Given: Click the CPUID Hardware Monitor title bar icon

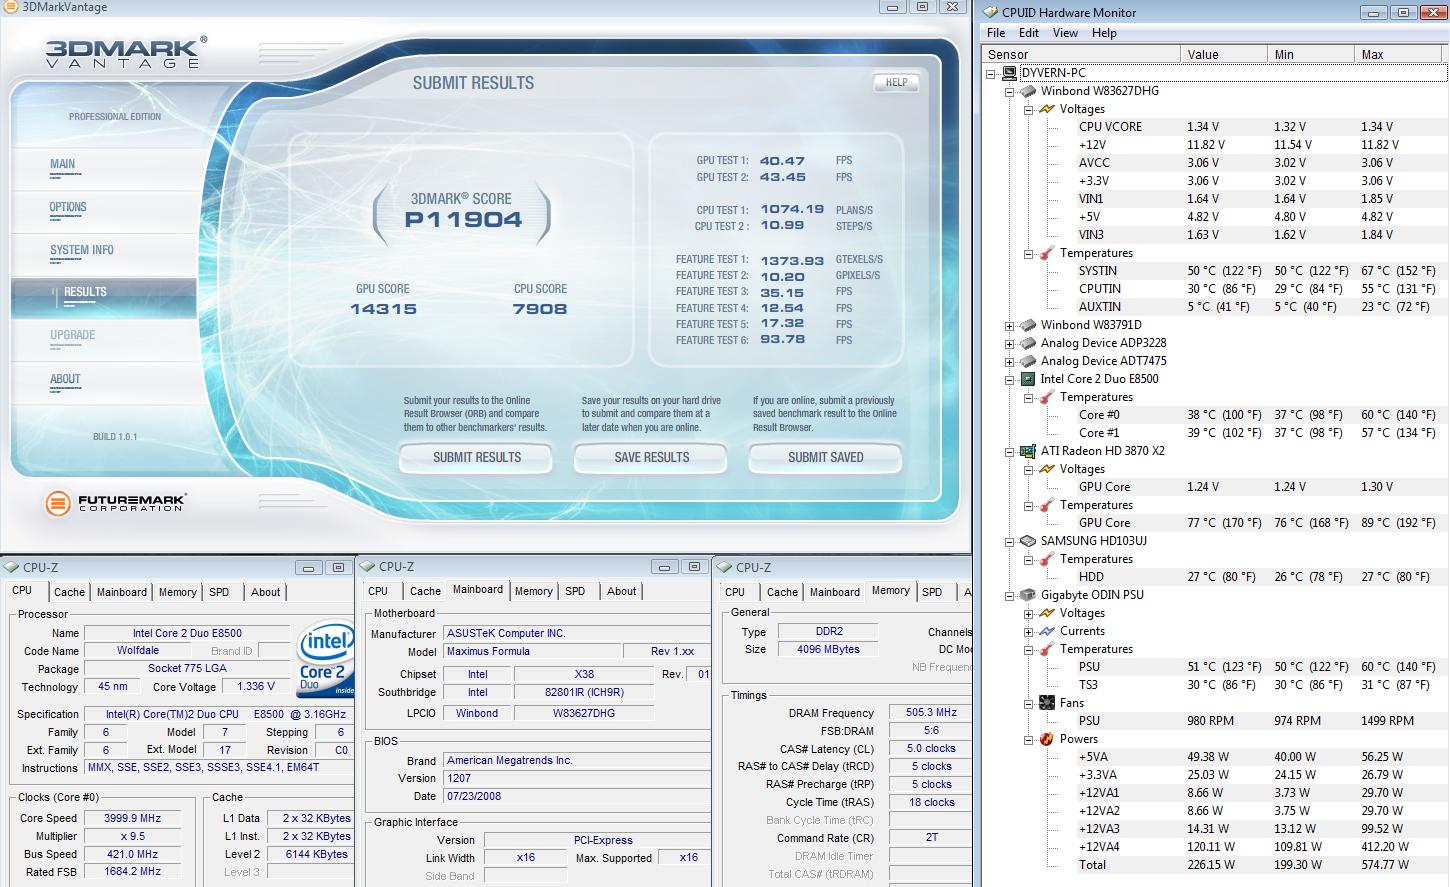Looking at the screenshot, I should pyautogui.click(x=990, y=13).
